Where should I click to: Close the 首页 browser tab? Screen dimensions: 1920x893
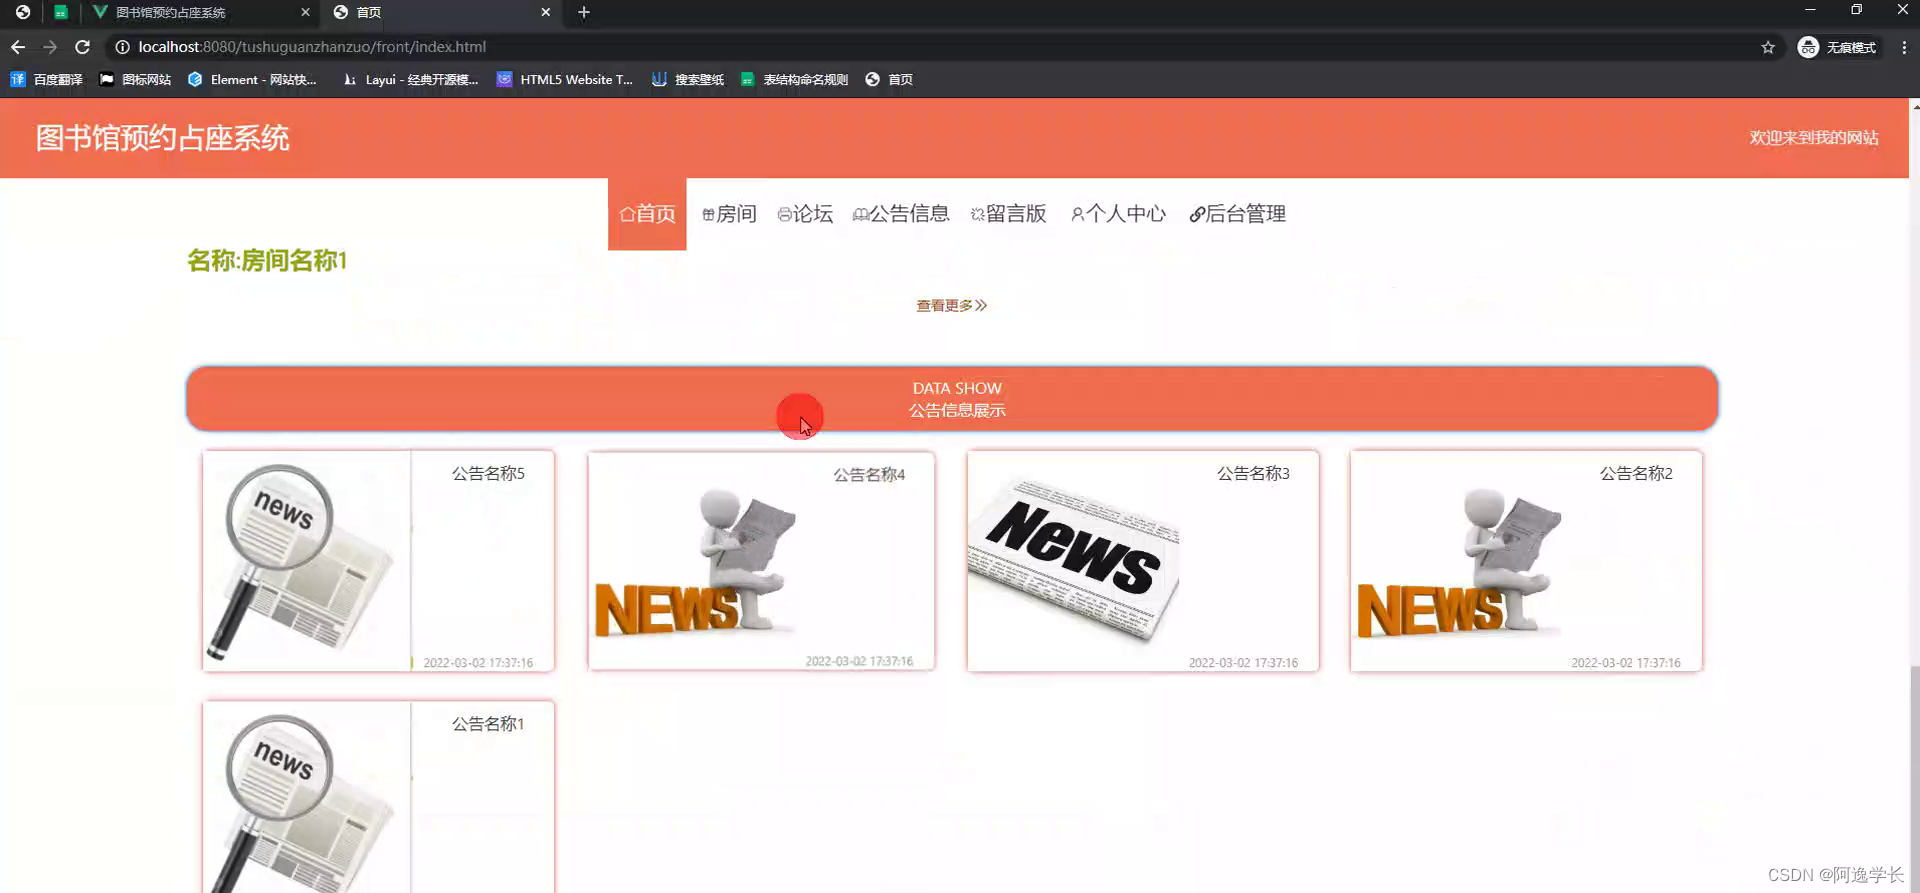(545, 12)
